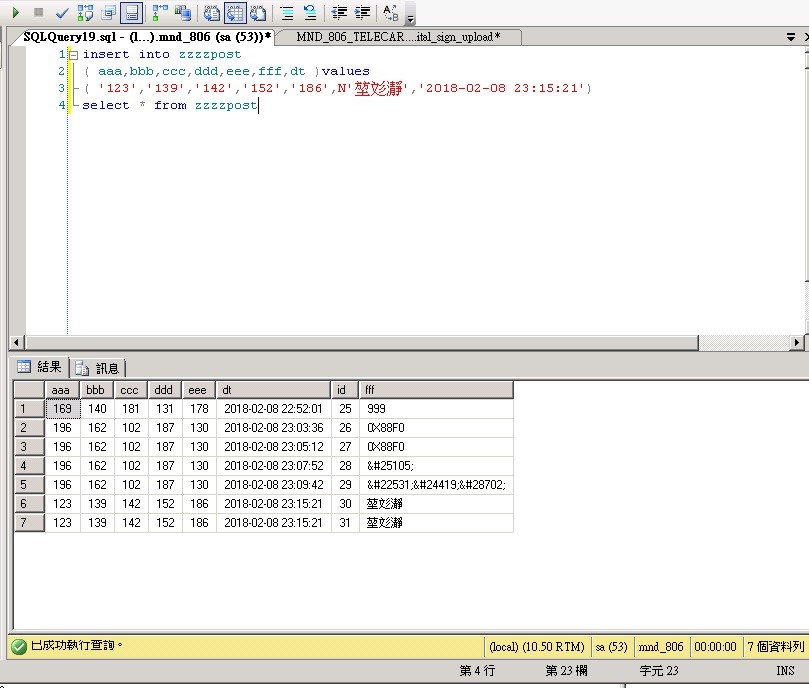This screenshot has height=688, width=809.
Task: Increase indent of the selected lines
Action: (363, 13)
